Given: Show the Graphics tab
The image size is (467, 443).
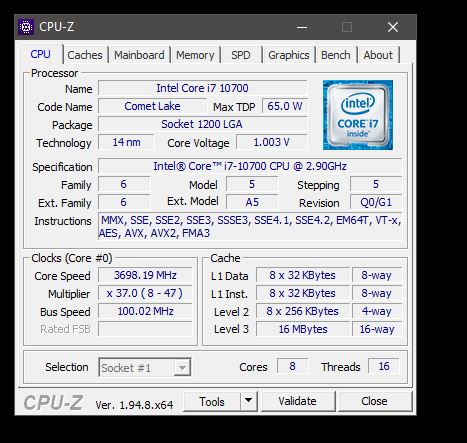Looking at the screenshot, I should tap(289, 55).
